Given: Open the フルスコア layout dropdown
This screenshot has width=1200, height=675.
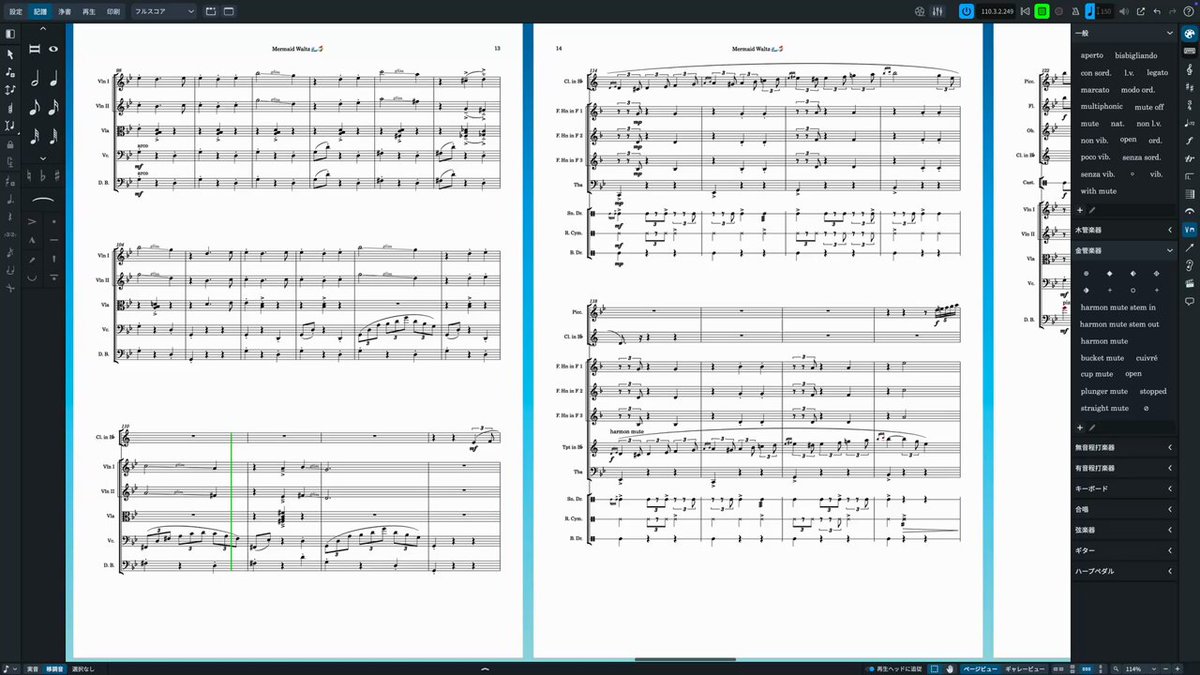Looking at the screenshot, I should [x=164, y=11].
